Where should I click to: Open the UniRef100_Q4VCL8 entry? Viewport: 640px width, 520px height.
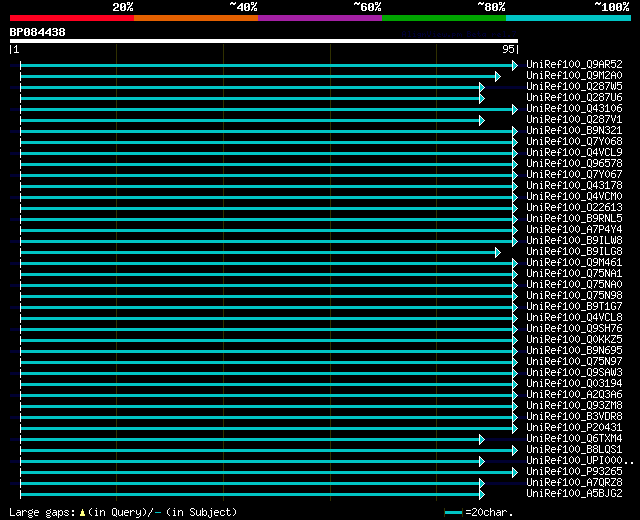(574, 318)
